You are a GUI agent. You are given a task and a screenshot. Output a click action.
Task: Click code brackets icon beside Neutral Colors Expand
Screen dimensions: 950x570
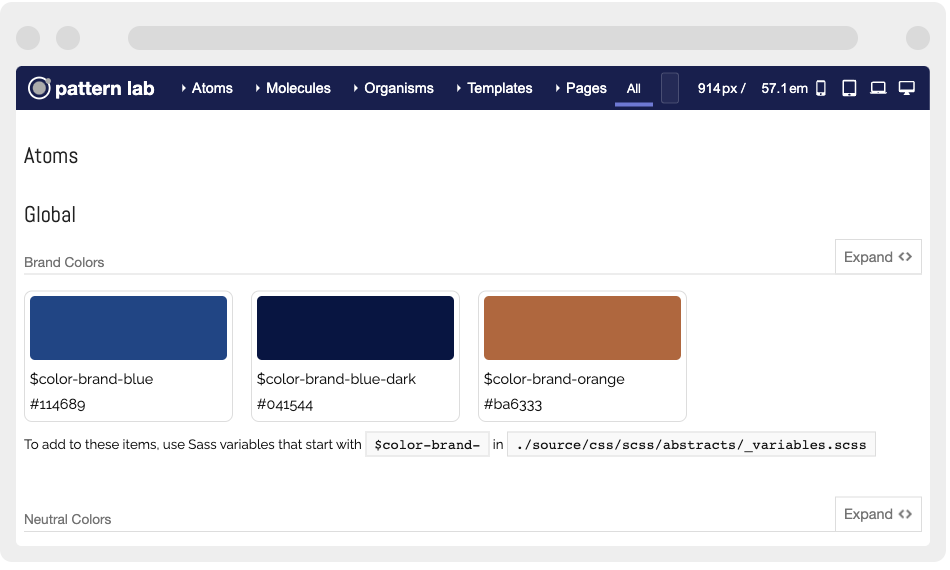(x=905, y=514)
